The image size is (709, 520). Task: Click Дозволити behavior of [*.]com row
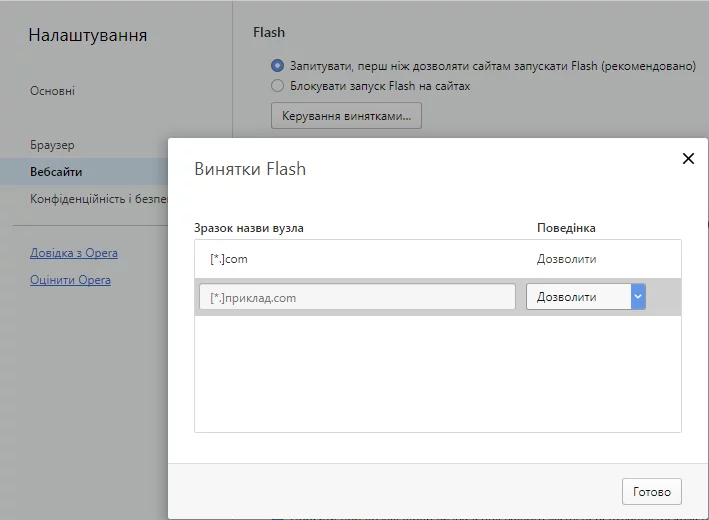pyautogui.click(x=566, y=259)
